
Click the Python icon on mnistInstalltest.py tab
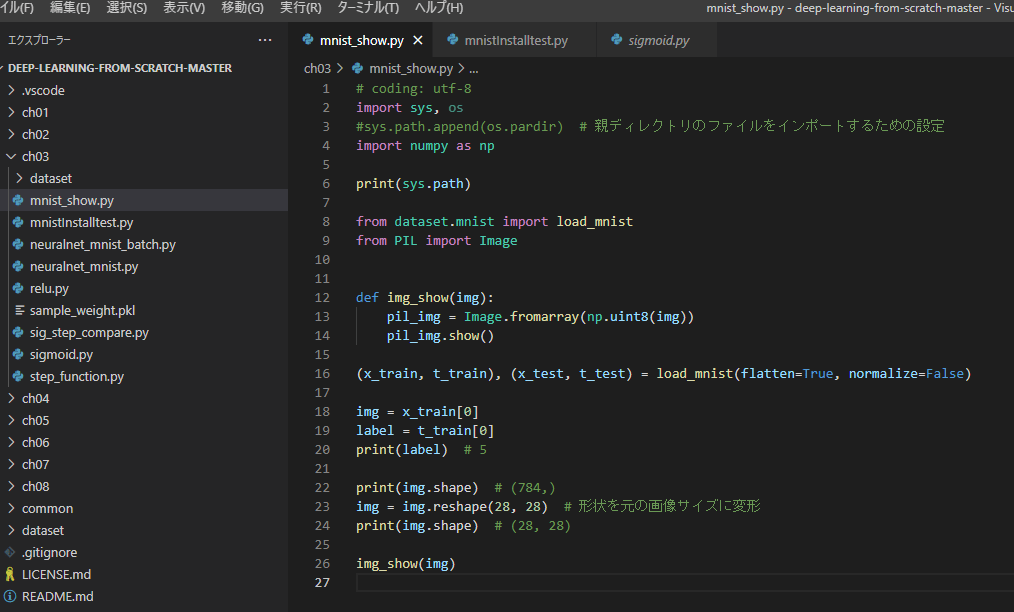click(x=453, y=39)
